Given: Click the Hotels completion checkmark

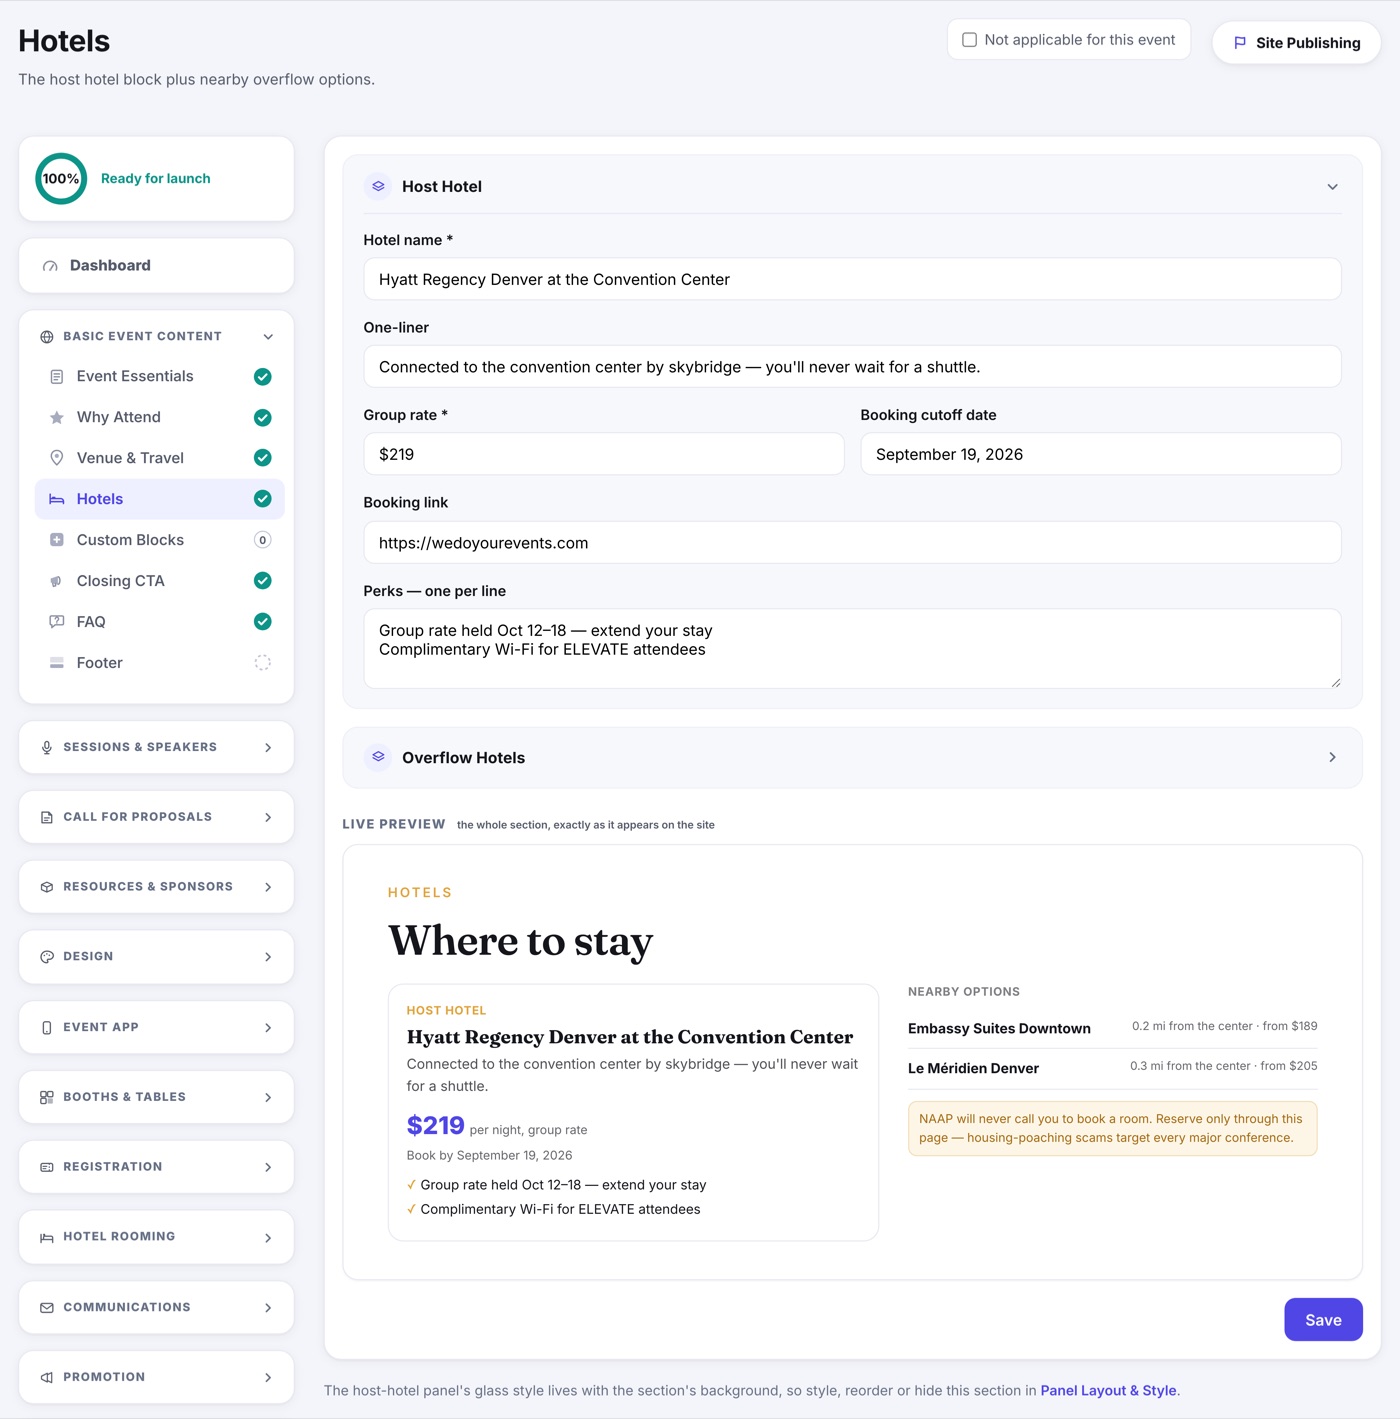Looking at the screenshot, I should tap(263, 499).
